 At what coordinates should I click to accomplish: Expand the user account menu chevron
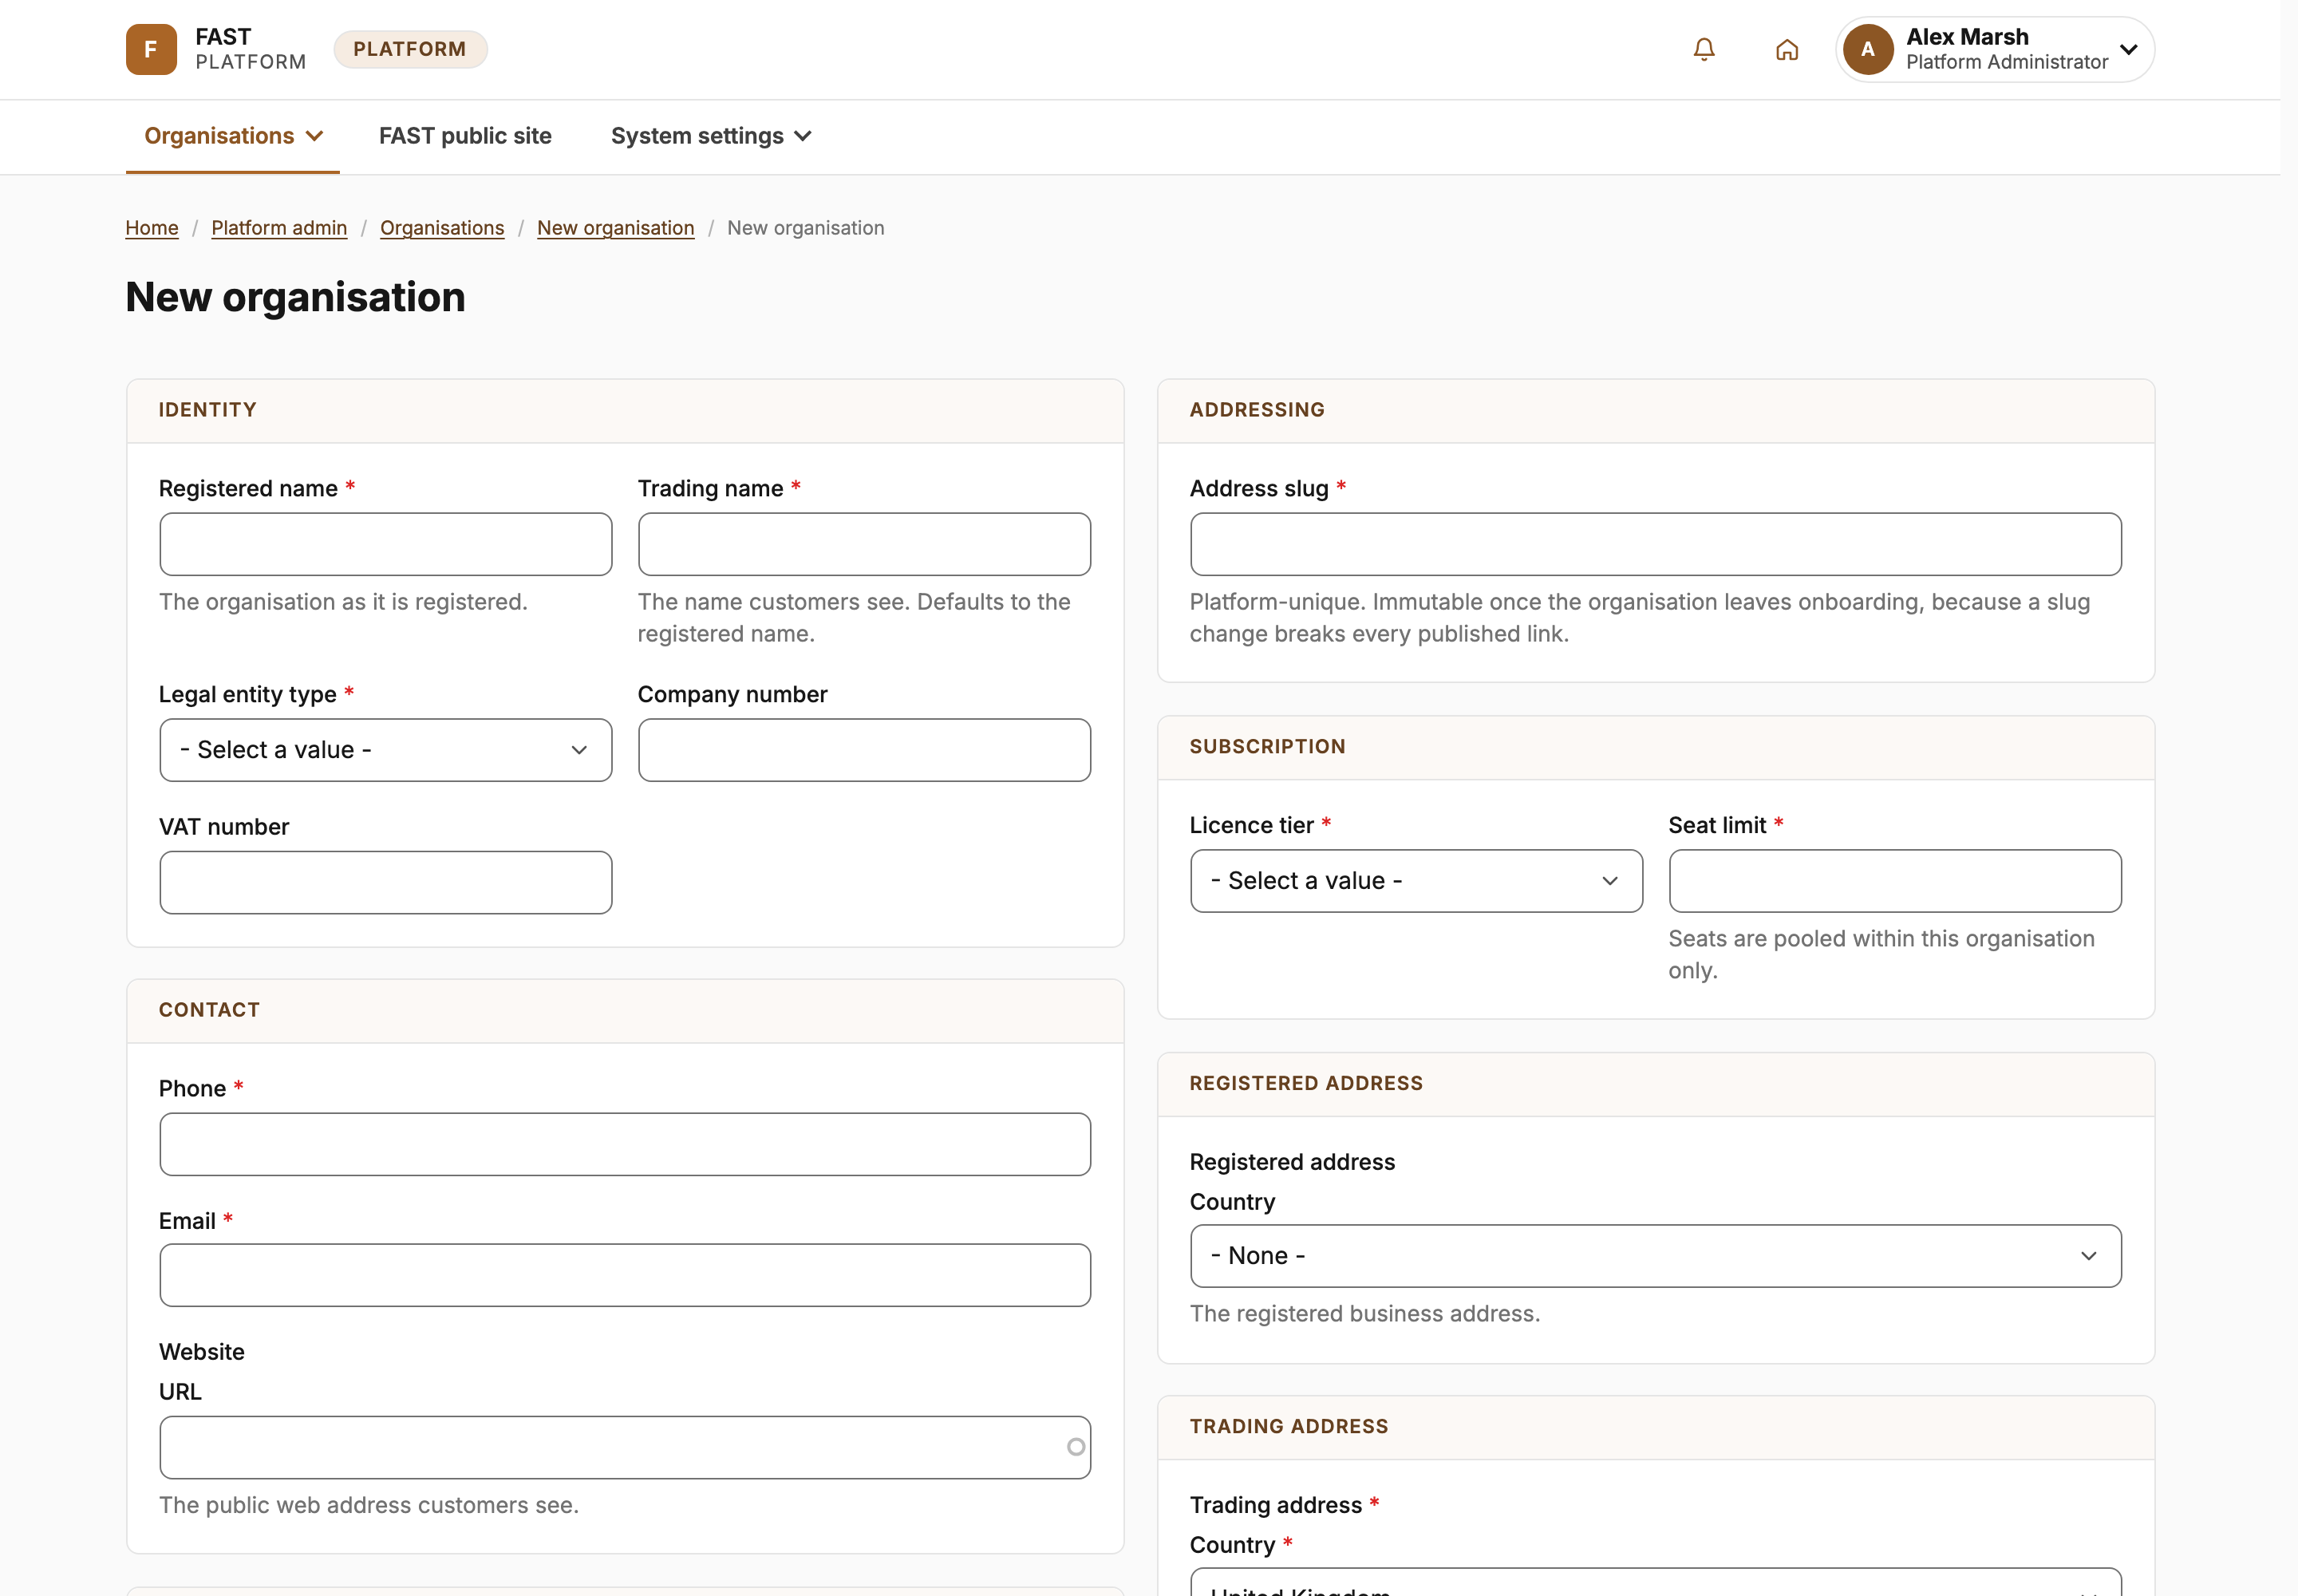(x=2129, y=49)
